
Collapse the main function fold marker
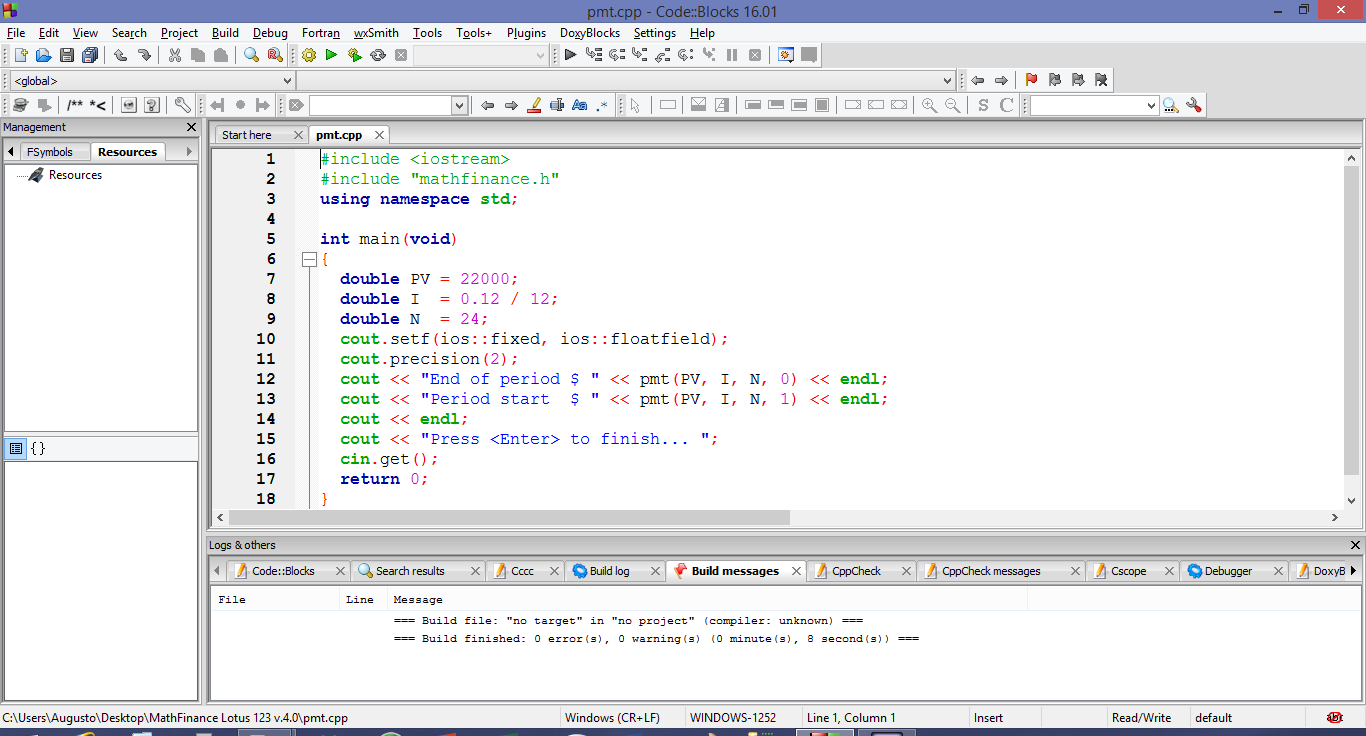tap(309, 259)
